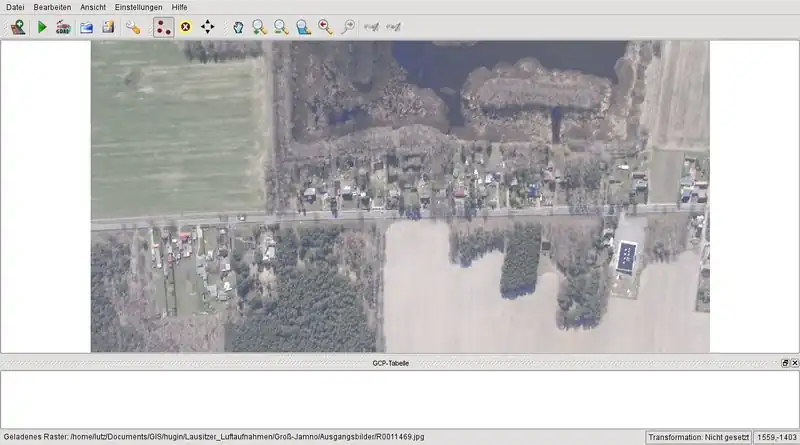Screen dimensions: 800x445
Task: Click Zoom to Layer icon
Action: pos(303,27)
